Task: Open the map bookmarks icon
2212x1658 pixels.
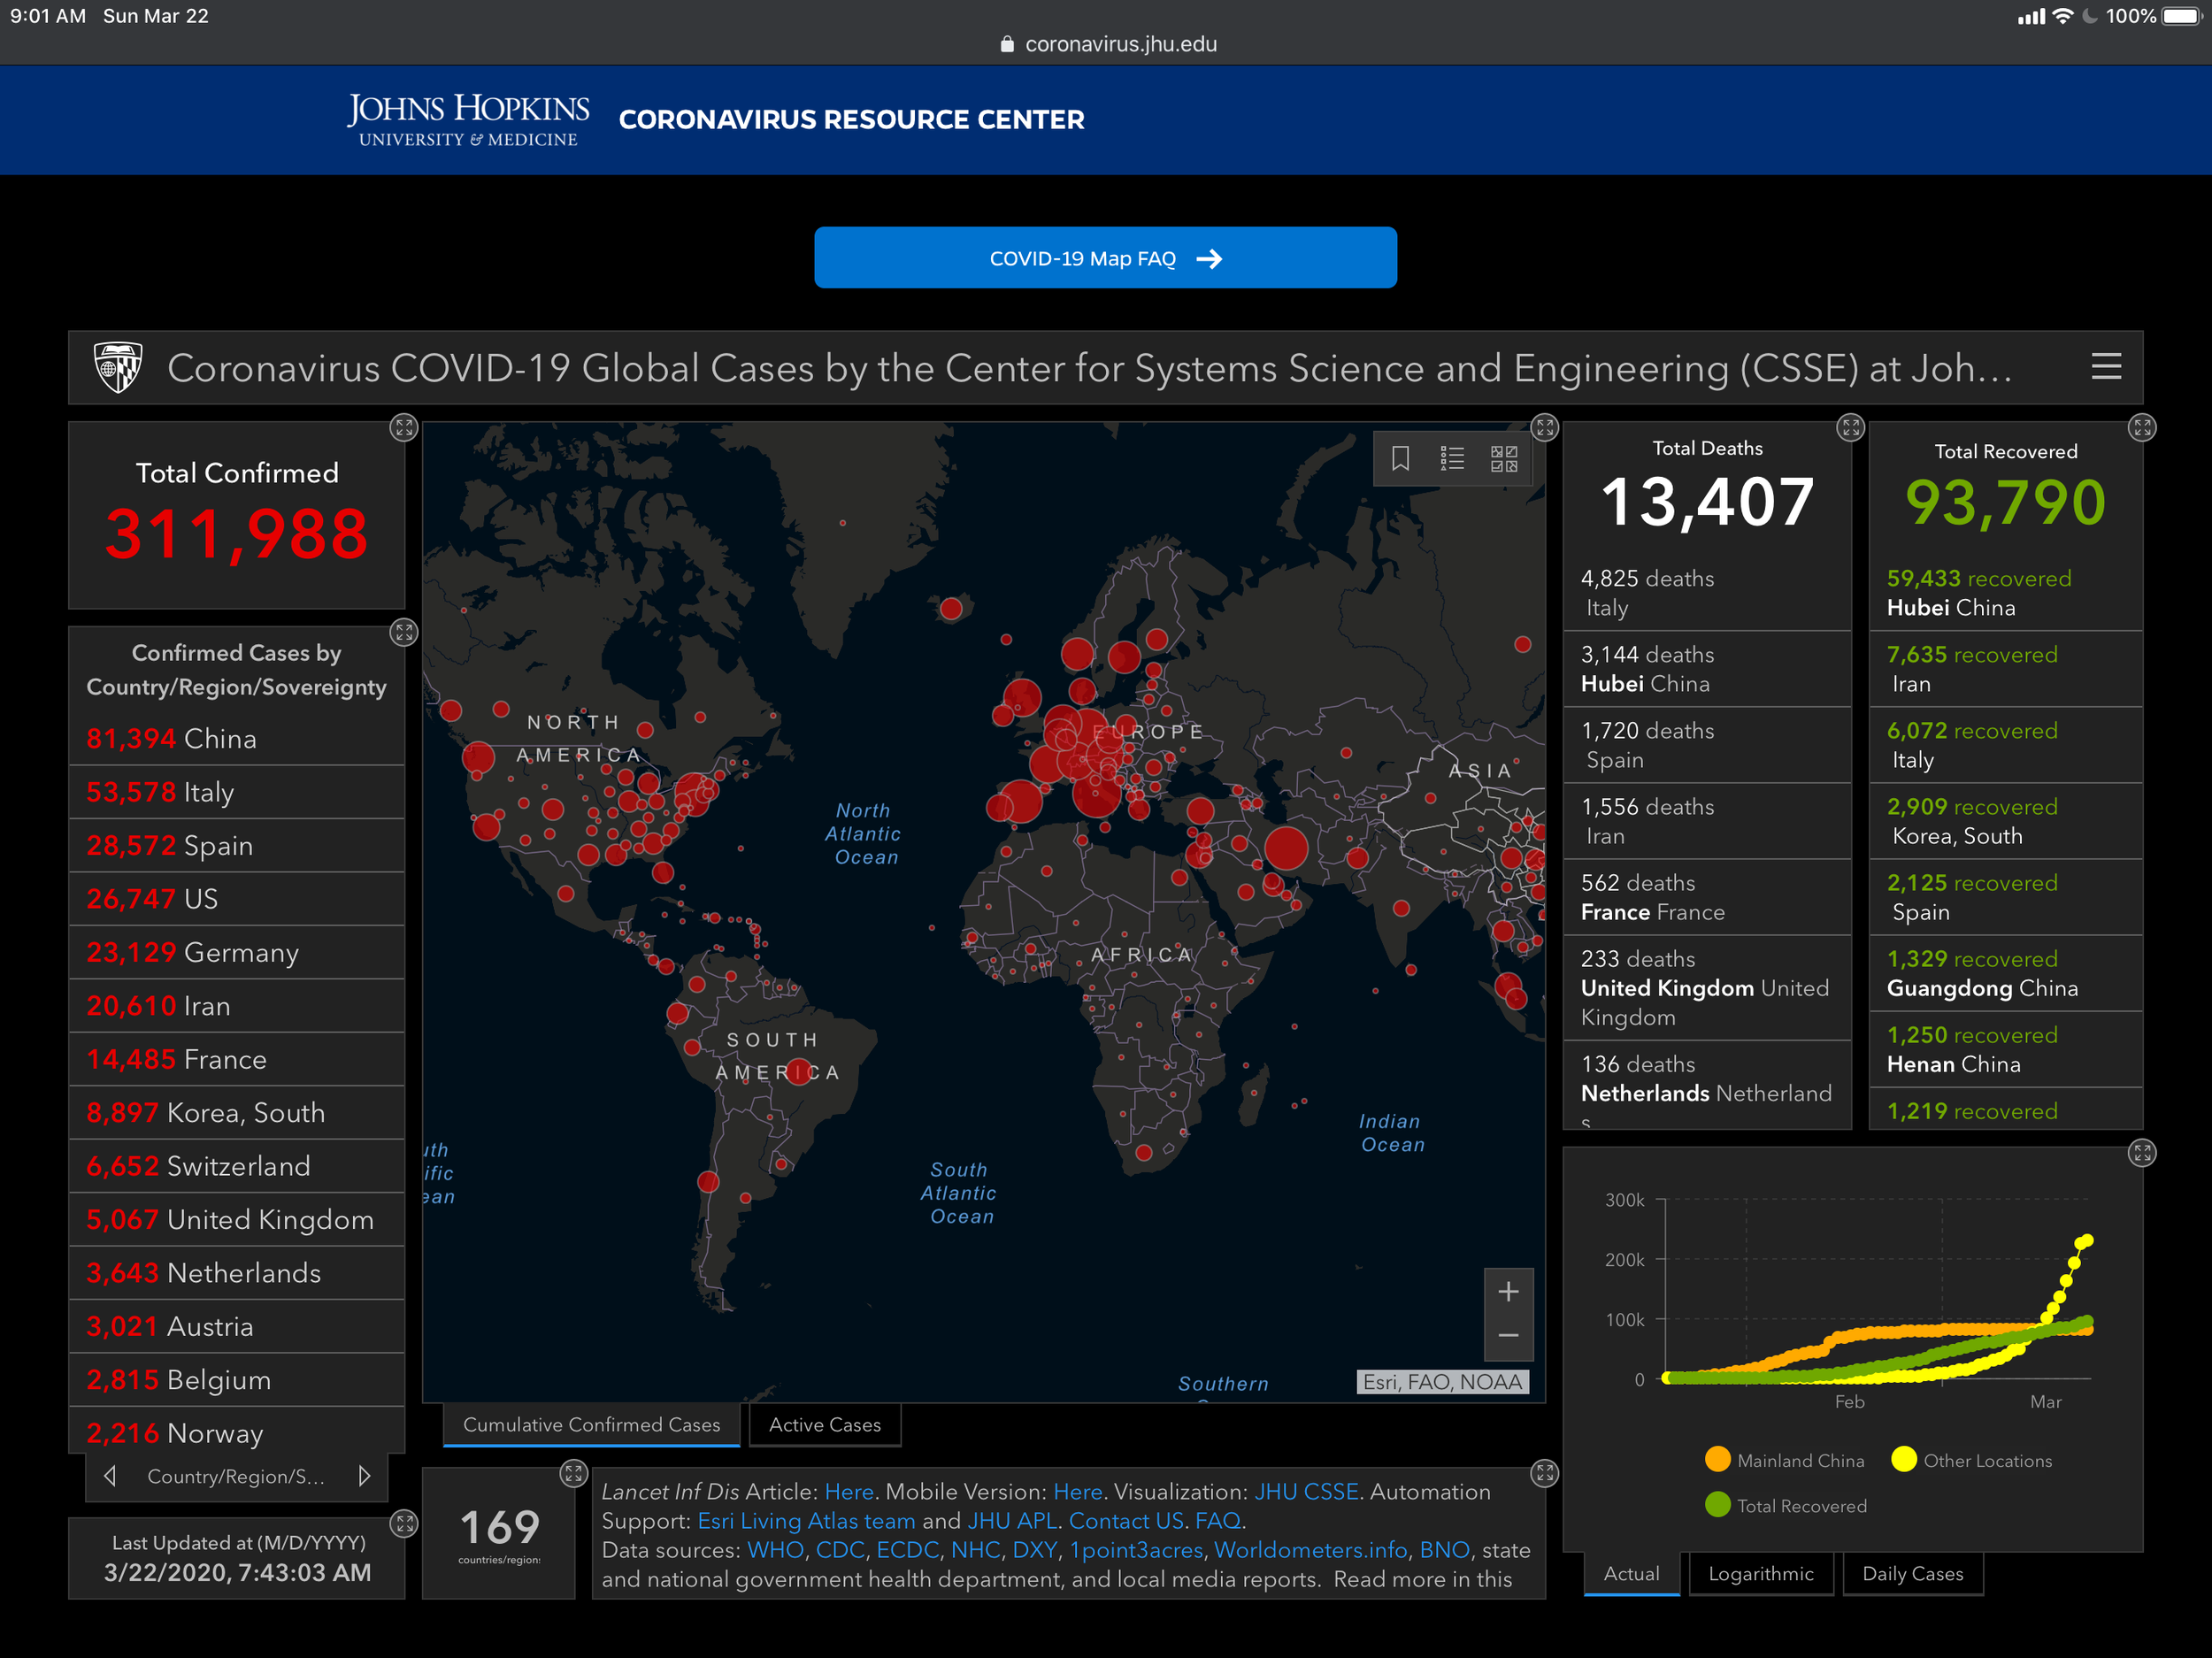Action: point(1400,459)
